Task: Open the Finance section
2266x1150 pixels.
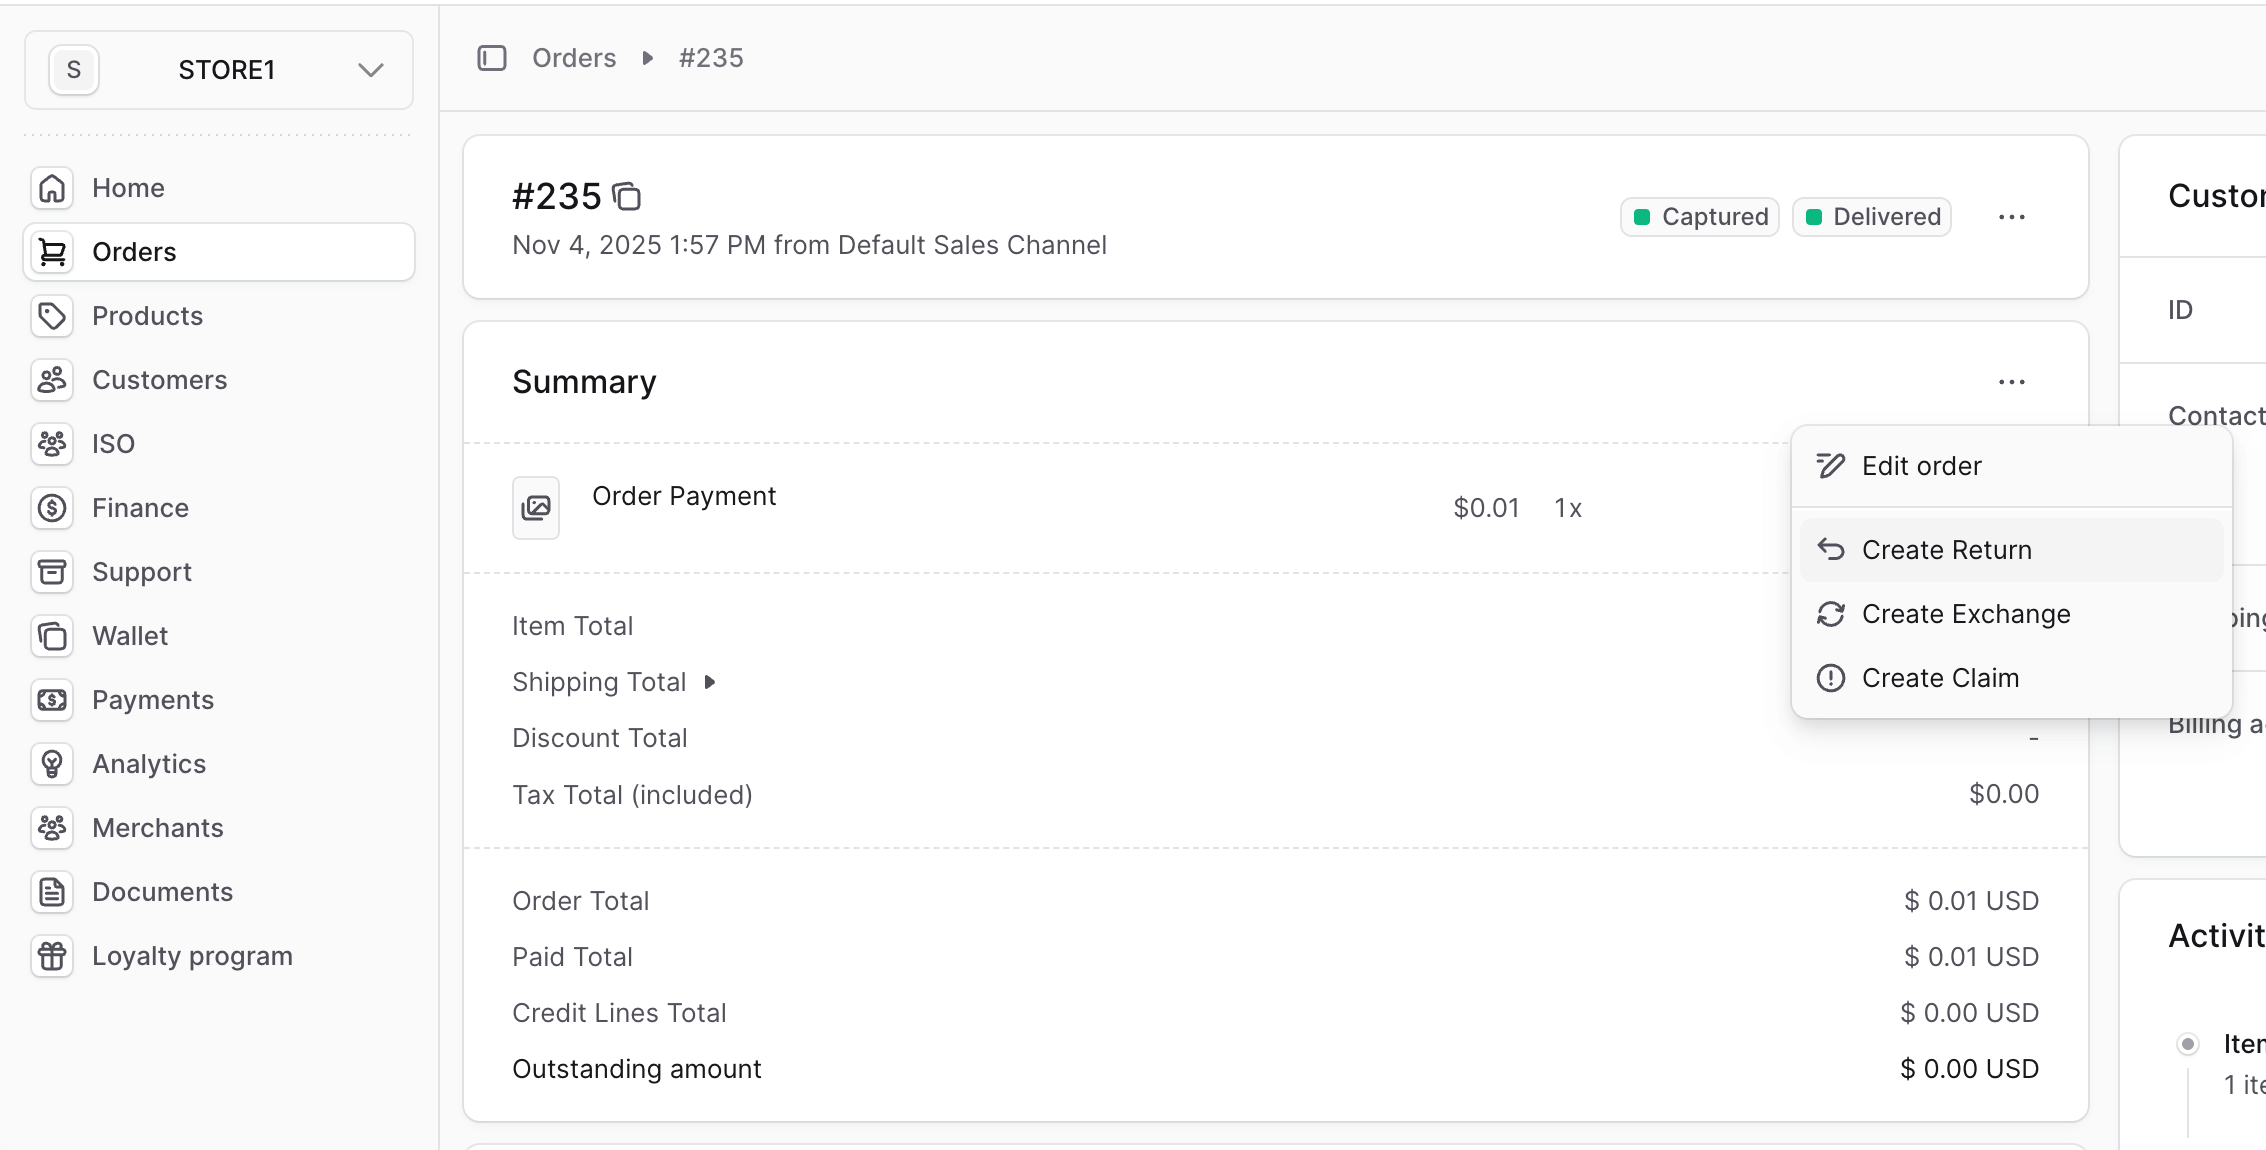Action: click(x=139, y=507)
